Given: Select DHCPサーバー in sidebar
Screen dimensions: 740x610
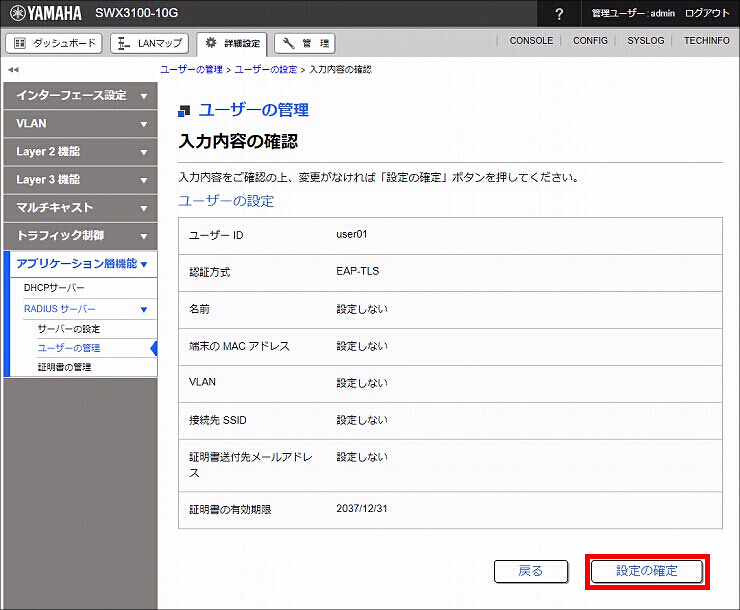Looking at the screenshot, I should [54, 288].
